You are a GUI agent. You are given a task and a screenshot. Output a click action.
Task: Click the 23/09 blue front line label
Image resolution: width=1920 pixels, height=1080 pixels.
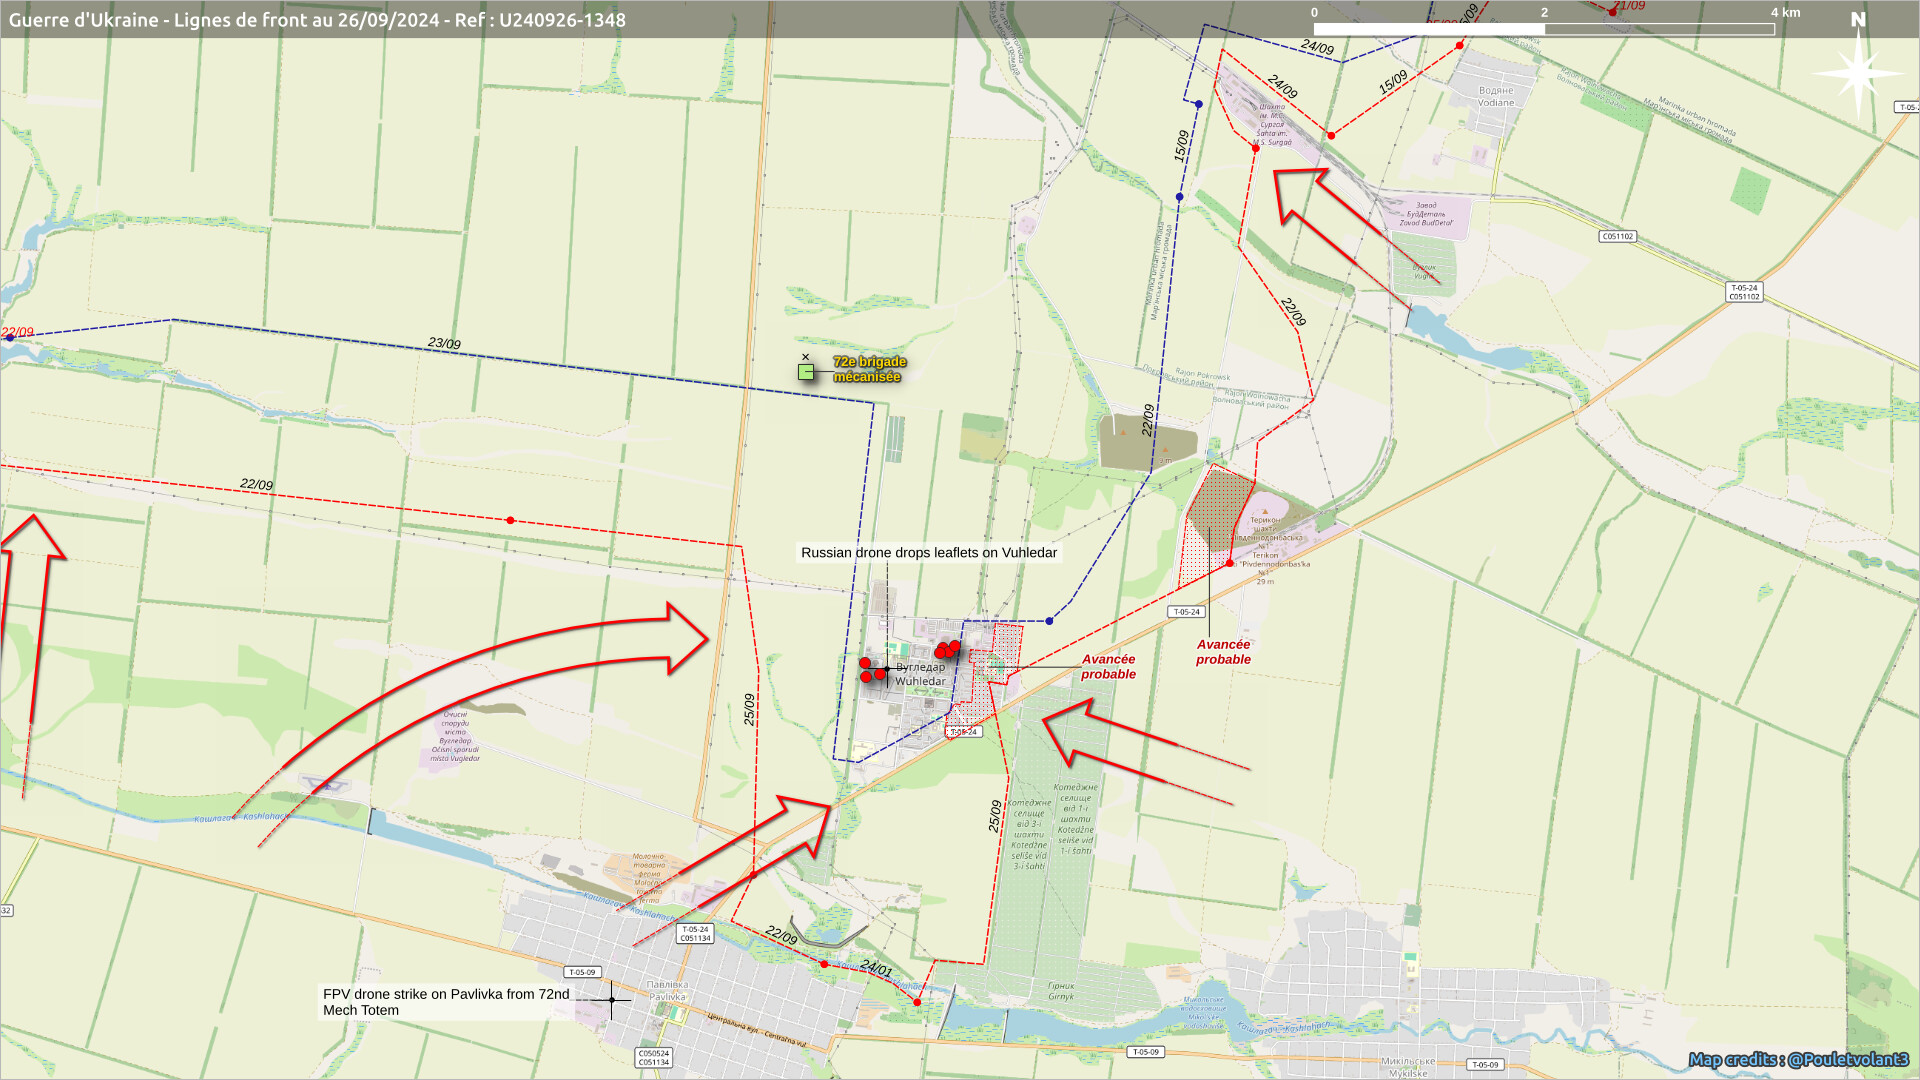(x=444, y=343)
